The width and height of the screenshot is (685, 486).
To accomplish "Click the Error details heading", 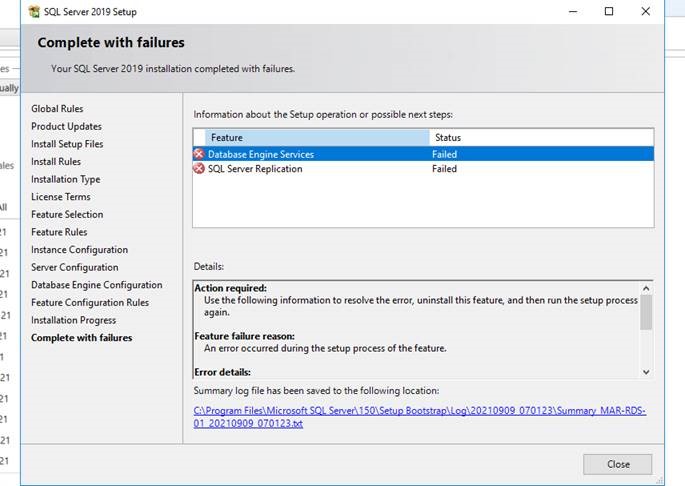I will click(223, 372).
